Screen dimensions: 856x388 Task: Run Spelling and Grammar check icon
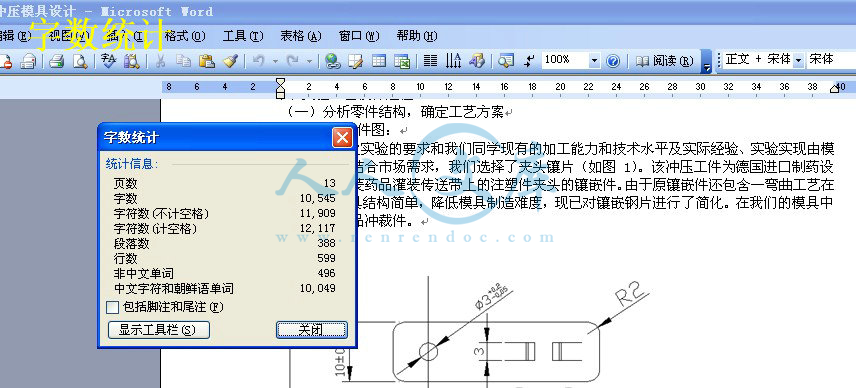[109, 61]
